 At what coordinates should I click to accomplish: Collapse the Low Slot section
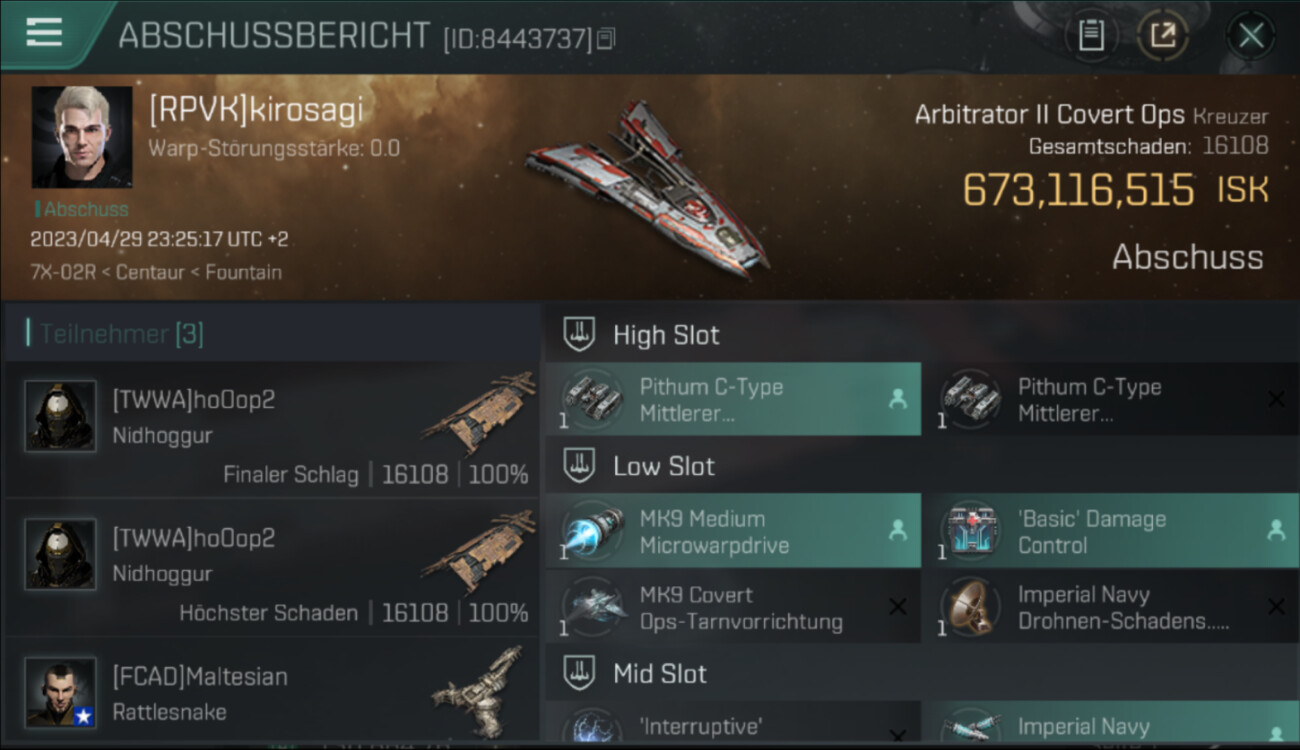point(922,466)
